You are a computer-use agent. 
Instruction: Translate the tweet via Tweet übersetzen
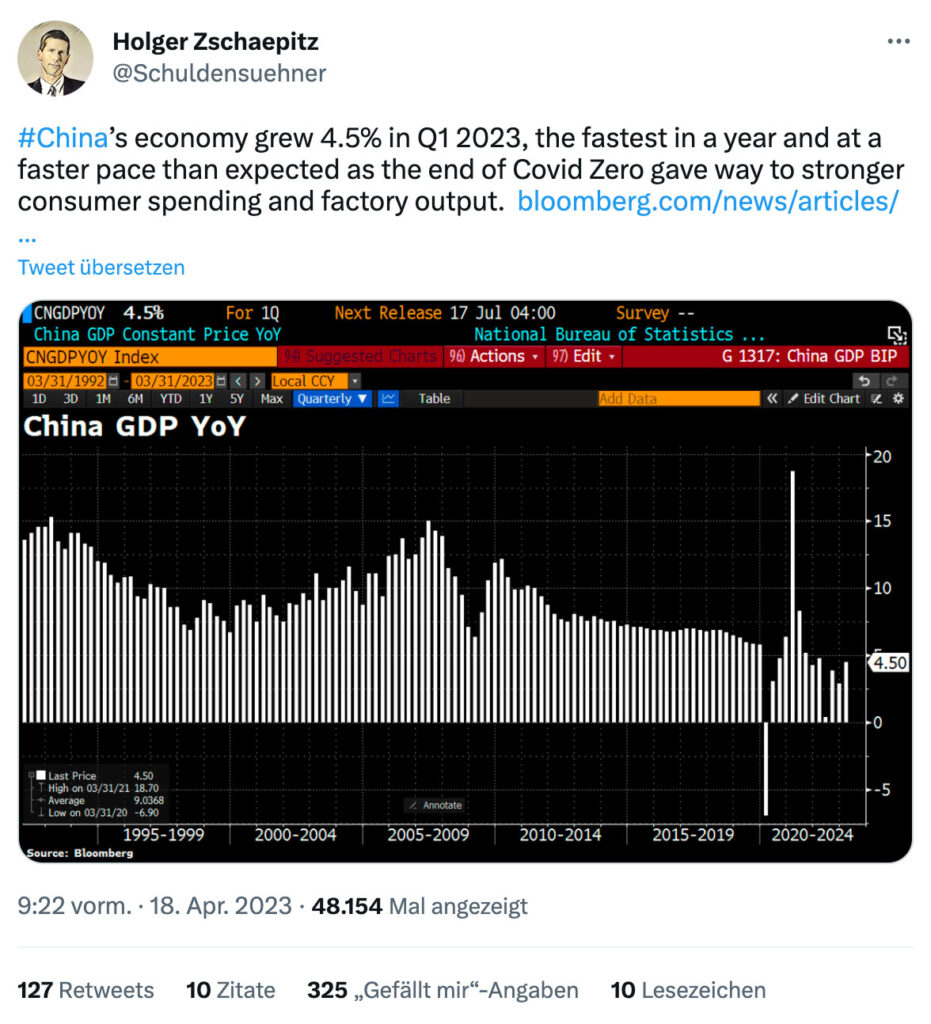tap(101, 267)
